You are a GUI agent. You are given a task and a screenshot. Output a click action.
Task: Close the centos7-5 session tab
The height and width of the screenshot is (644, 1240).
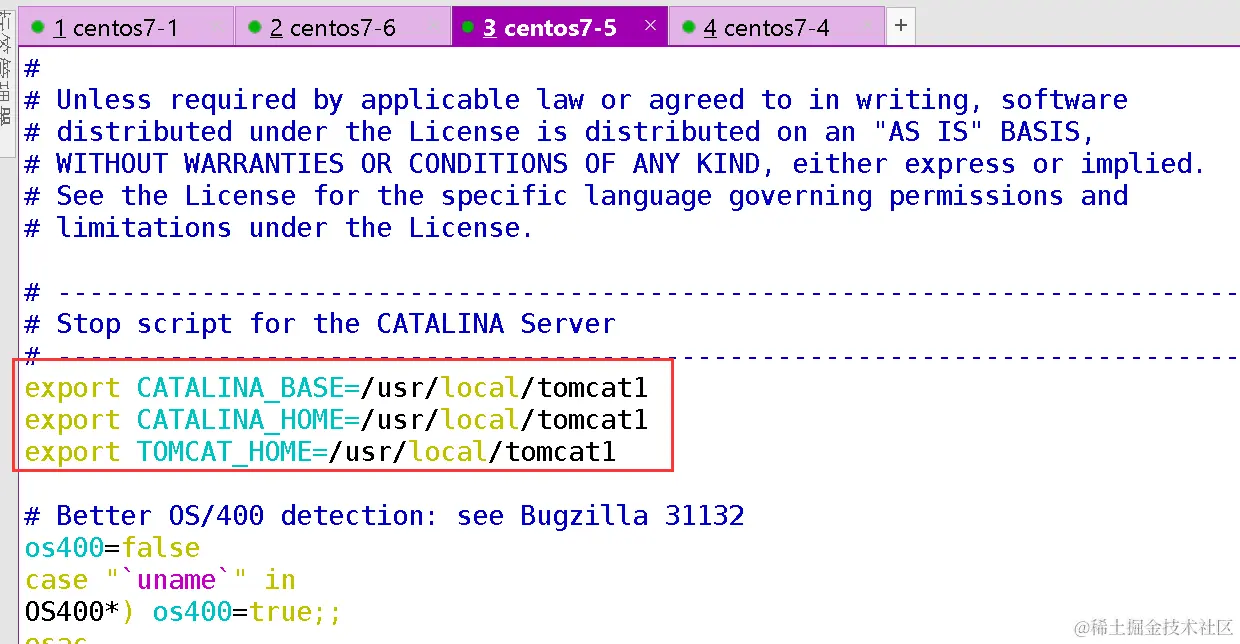click(x=650, y=26)
